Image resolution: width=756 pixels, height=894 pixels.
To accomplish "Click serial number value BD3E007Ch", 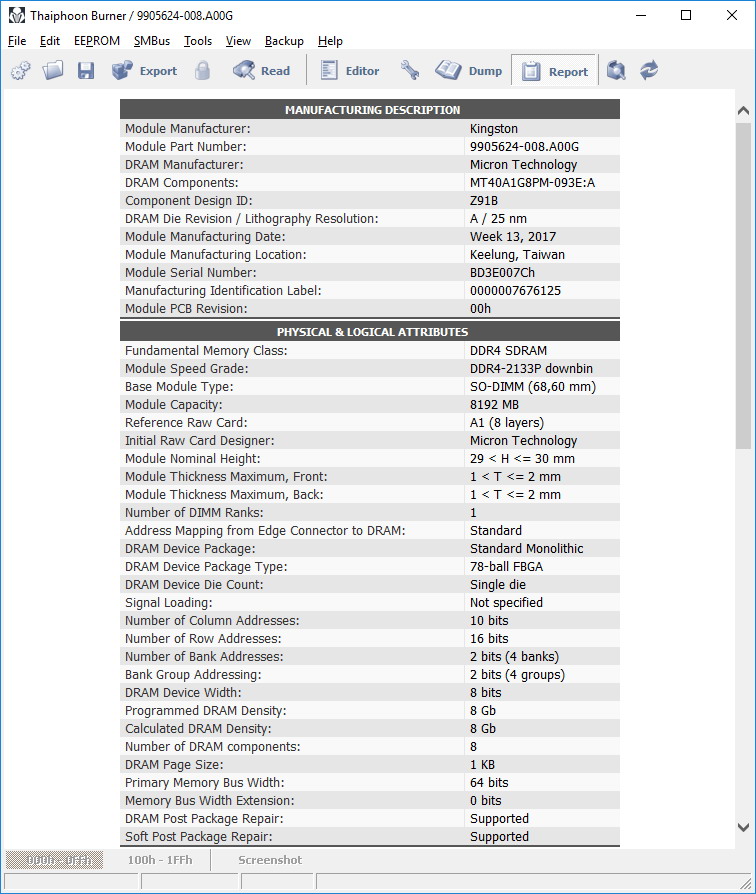I will [x=502, y=273].
